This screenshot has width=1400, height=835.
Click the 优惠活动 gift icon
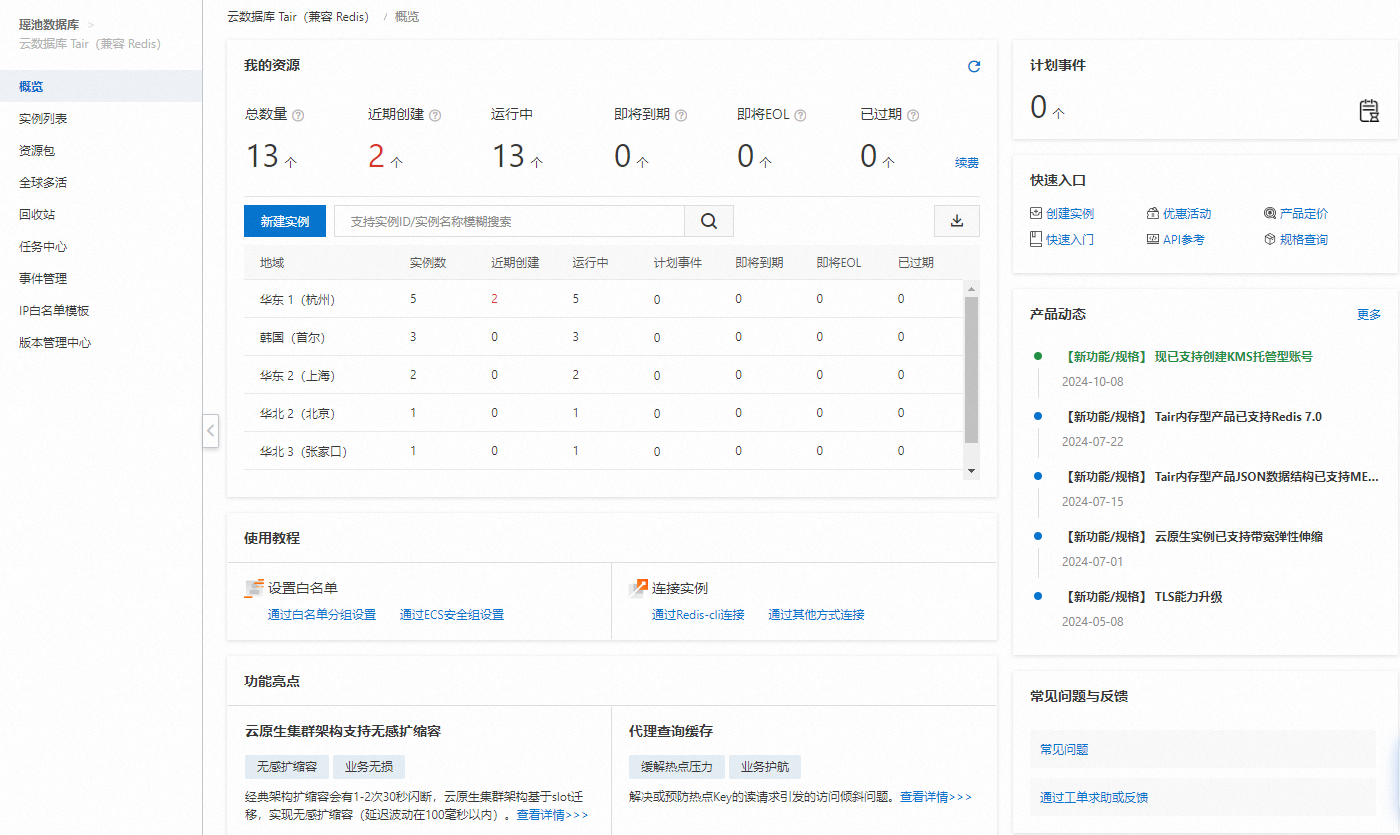[x=1153, y=213]
